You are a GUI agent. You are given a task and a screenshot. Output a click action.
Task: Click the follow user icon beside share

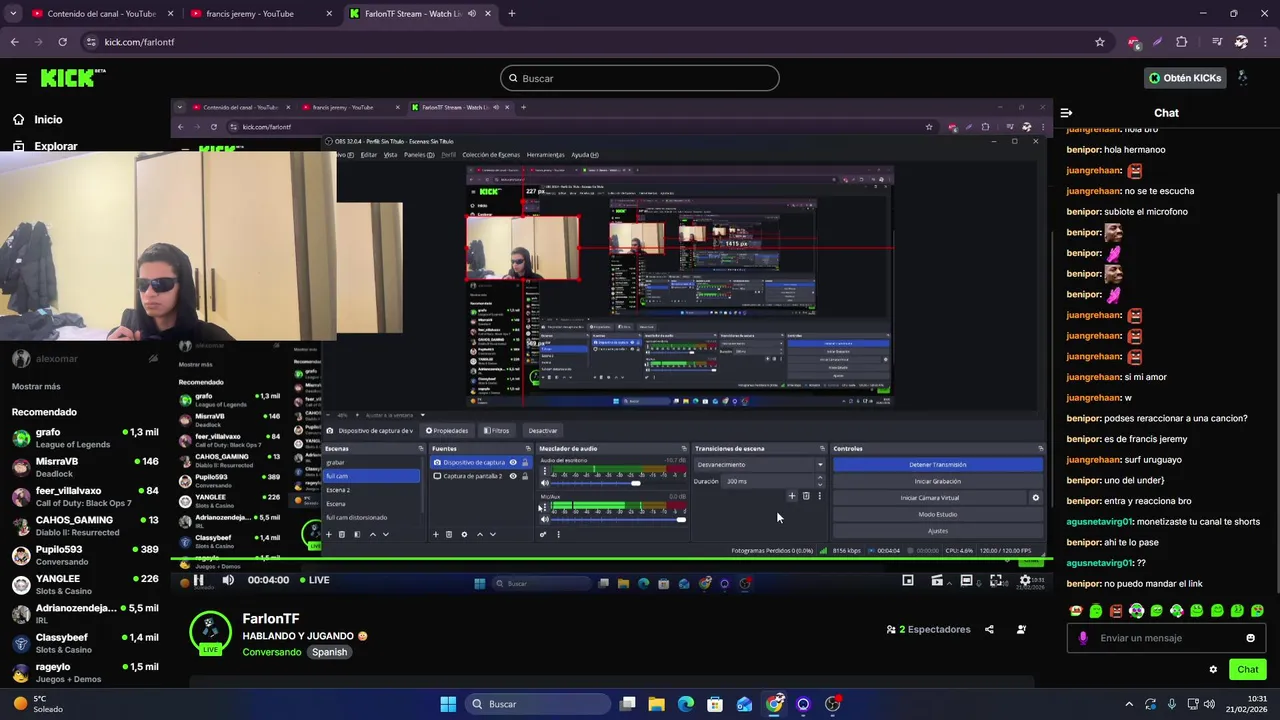pos(1021,630)
